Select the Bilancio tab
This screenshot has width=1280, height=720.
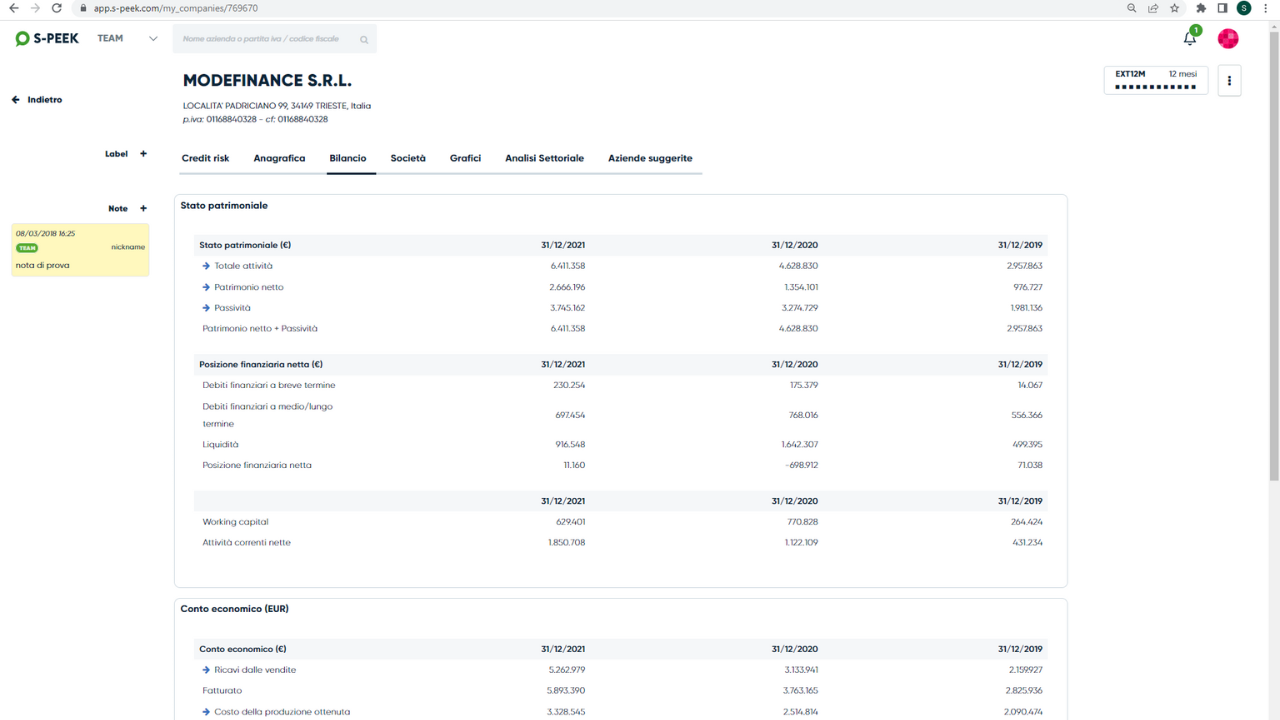pyautogui.click(x=348, y=158)
